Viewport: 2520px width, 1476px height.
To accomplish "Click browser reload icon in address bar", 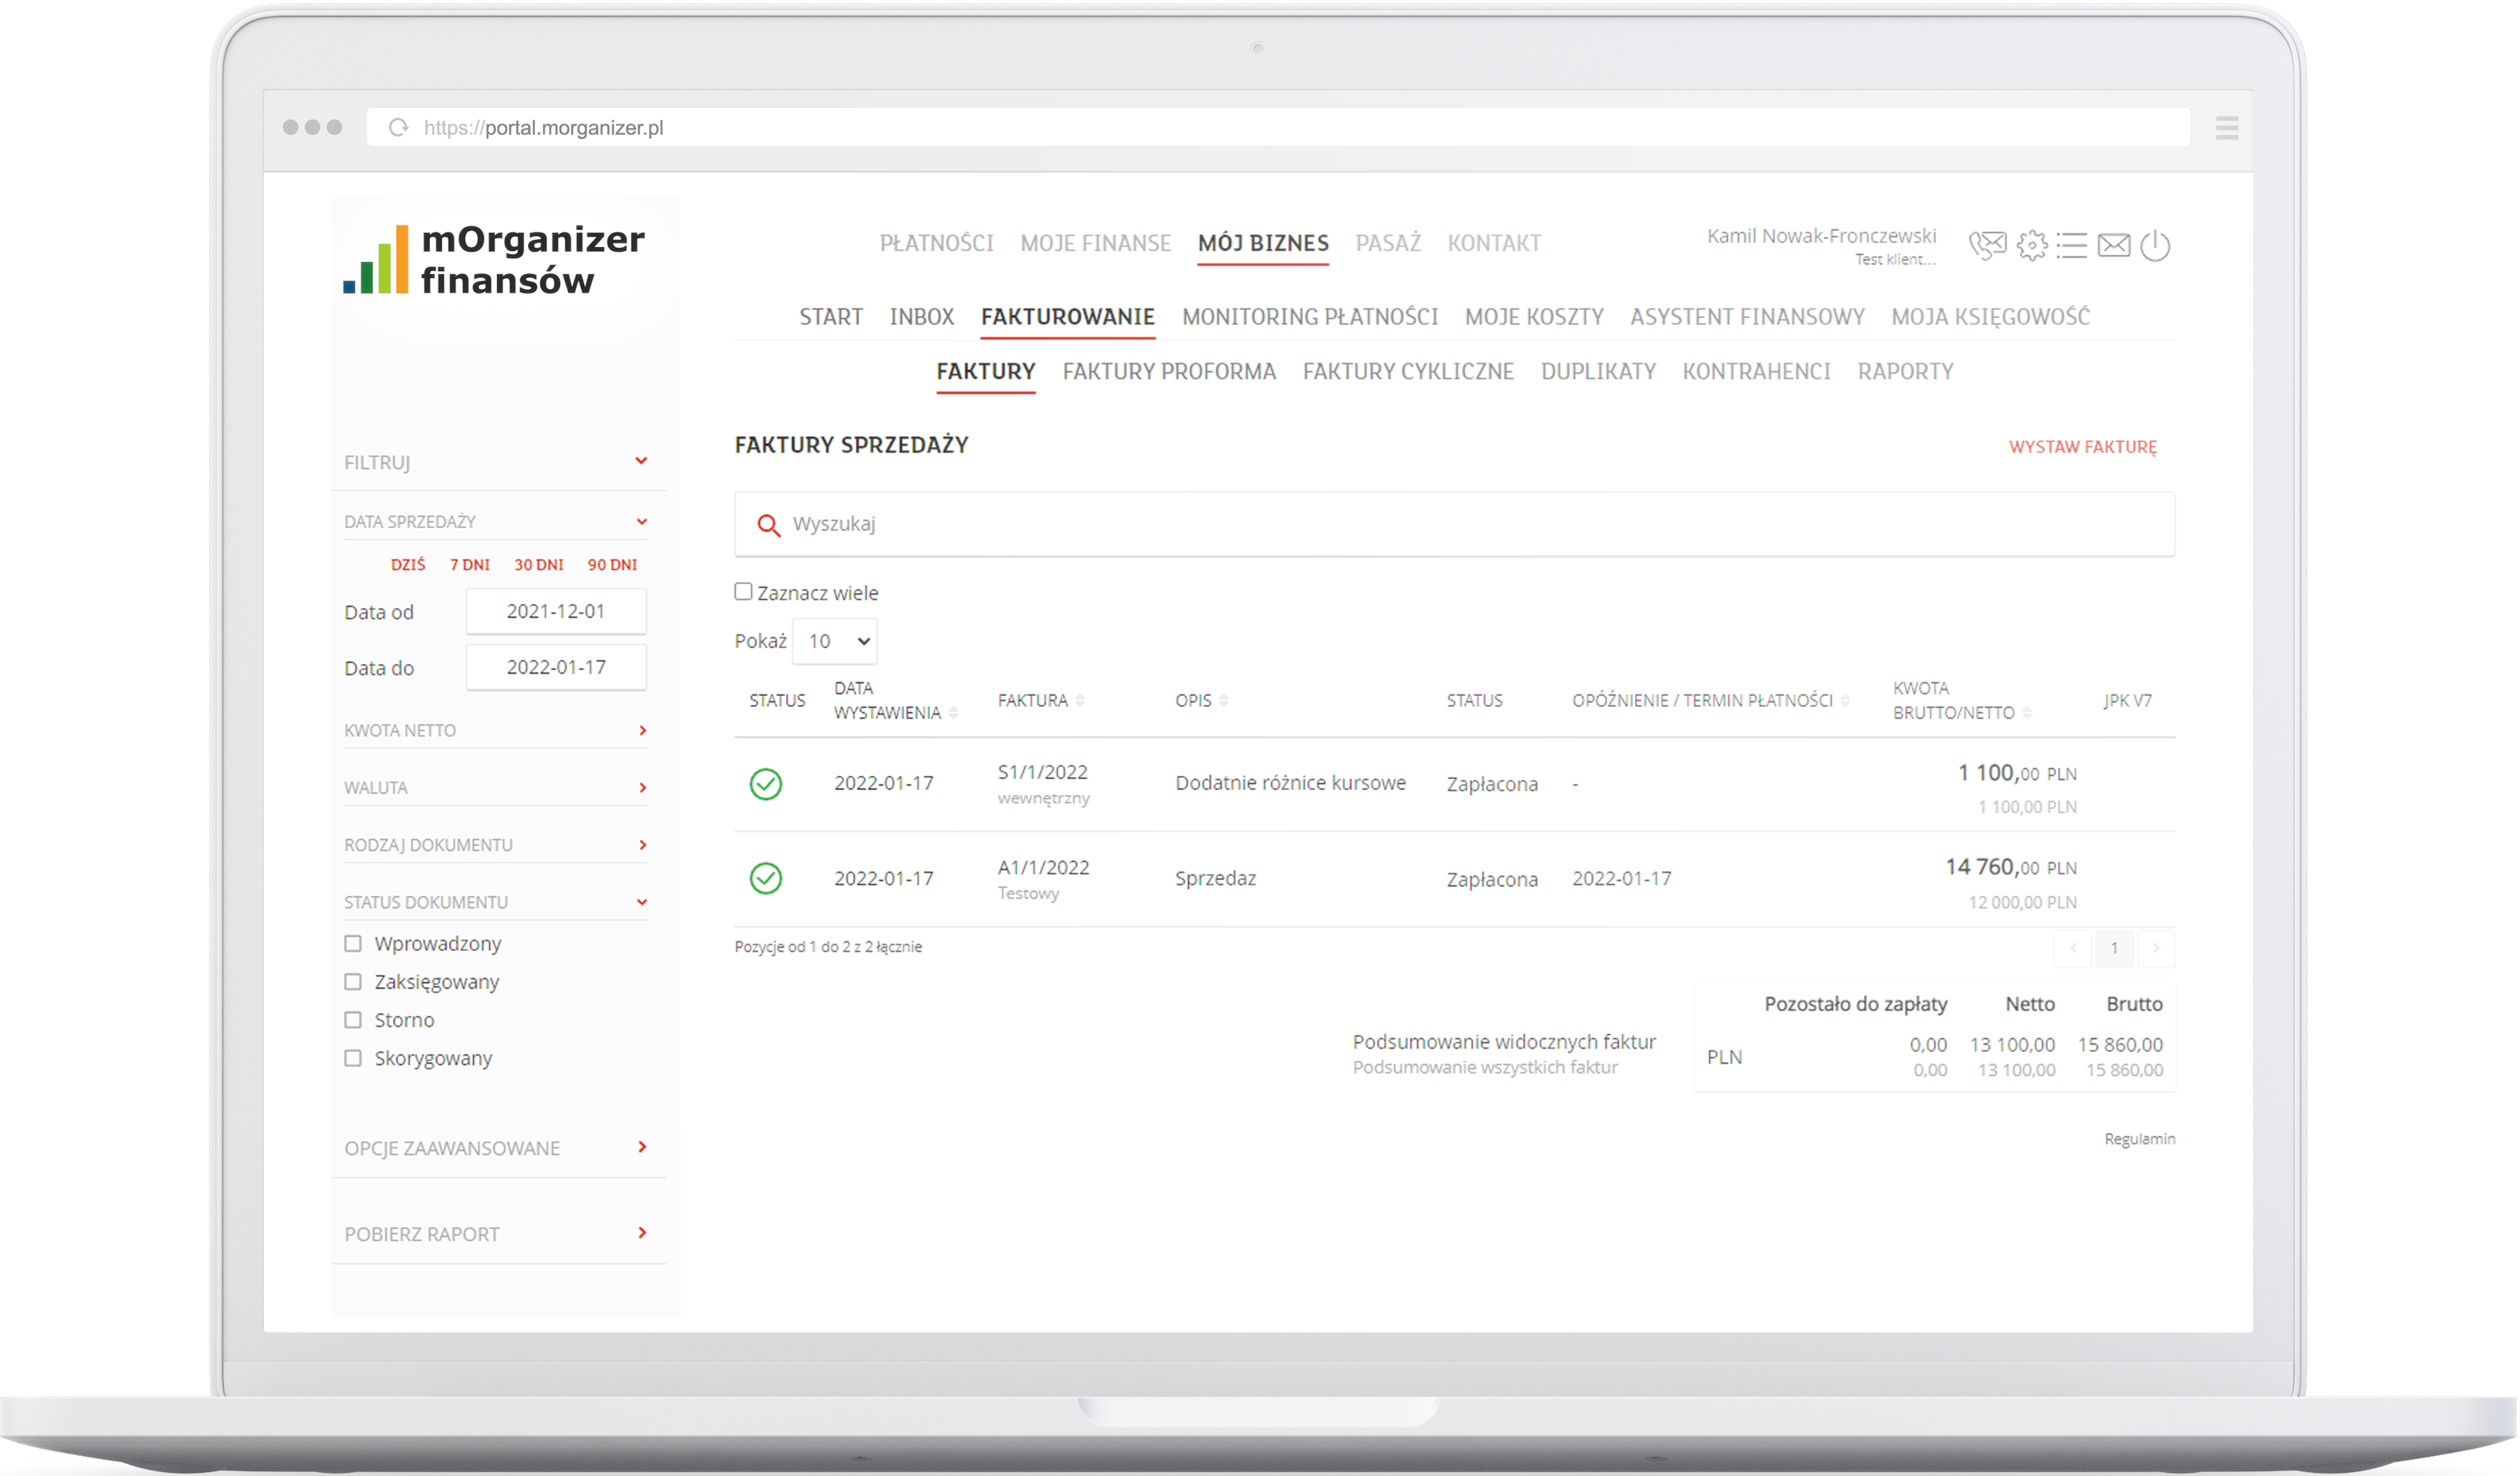I will click(x=399, y=128).
